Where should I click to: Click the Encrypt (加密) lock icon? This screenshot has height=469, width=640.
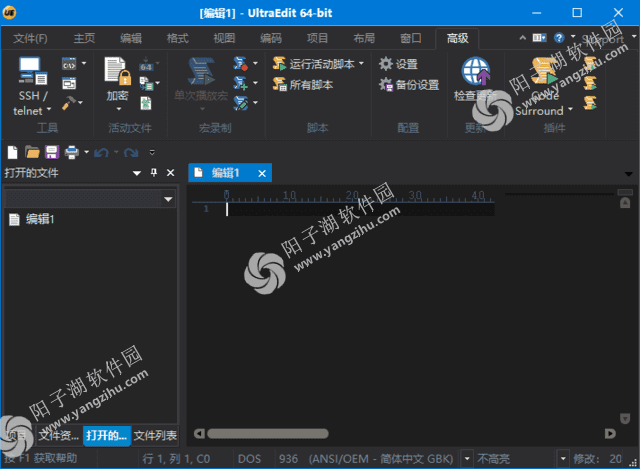[118, 71]
